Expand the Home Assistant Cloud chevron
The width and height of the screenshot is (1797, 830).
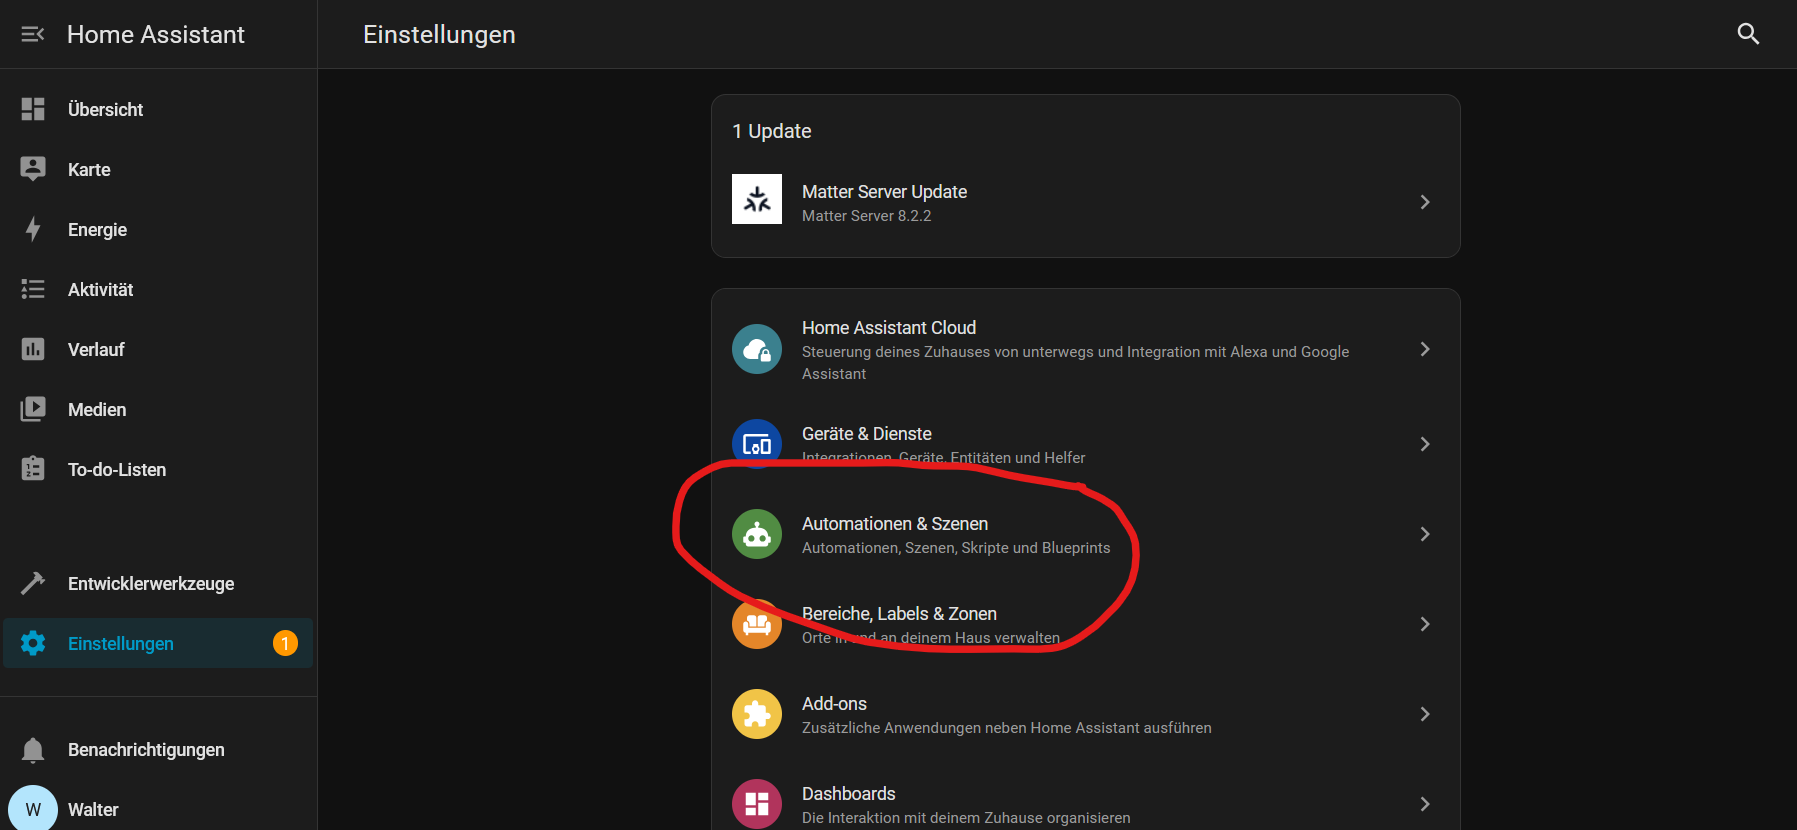pyautogui.click(x=1425, y=349)
